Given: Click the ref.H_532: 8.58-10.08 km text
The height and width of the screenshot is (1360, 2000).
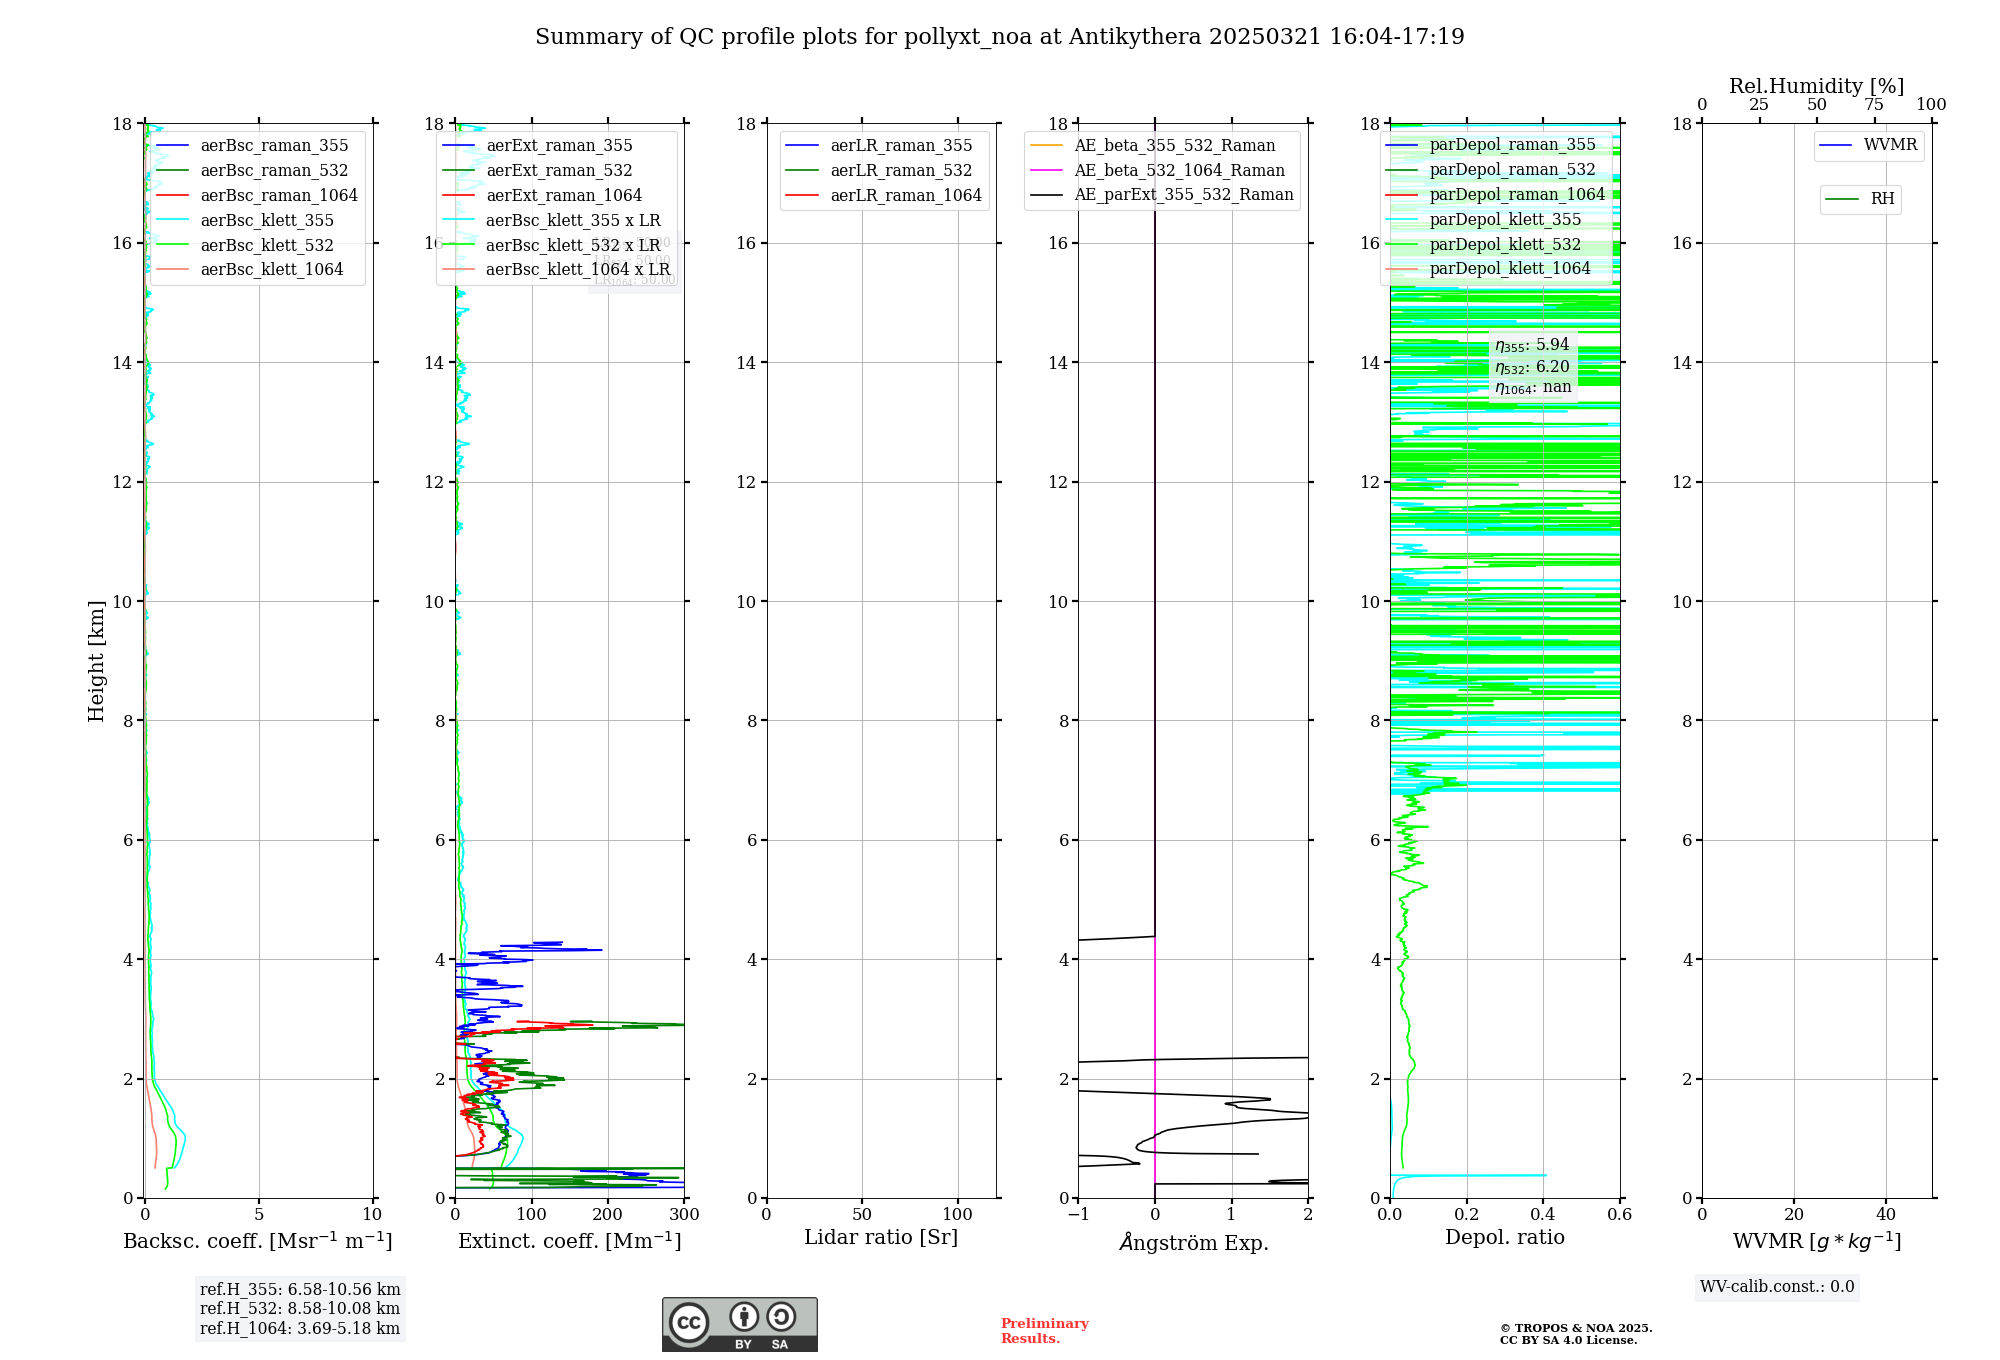Looking at the screenshot, I should [x=300, y=1309].
